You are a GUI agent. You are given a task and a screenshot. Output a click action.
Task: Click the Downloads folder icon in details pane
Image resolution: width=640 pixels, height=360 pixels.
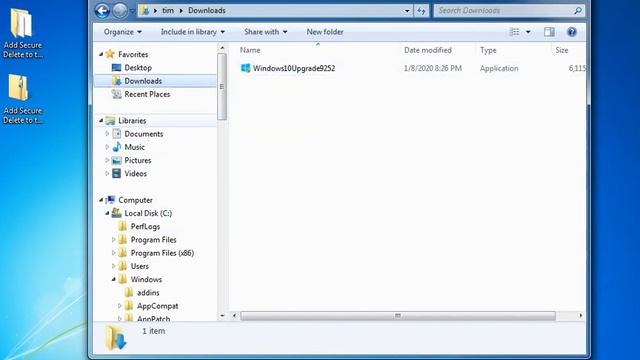pos(116,338)
